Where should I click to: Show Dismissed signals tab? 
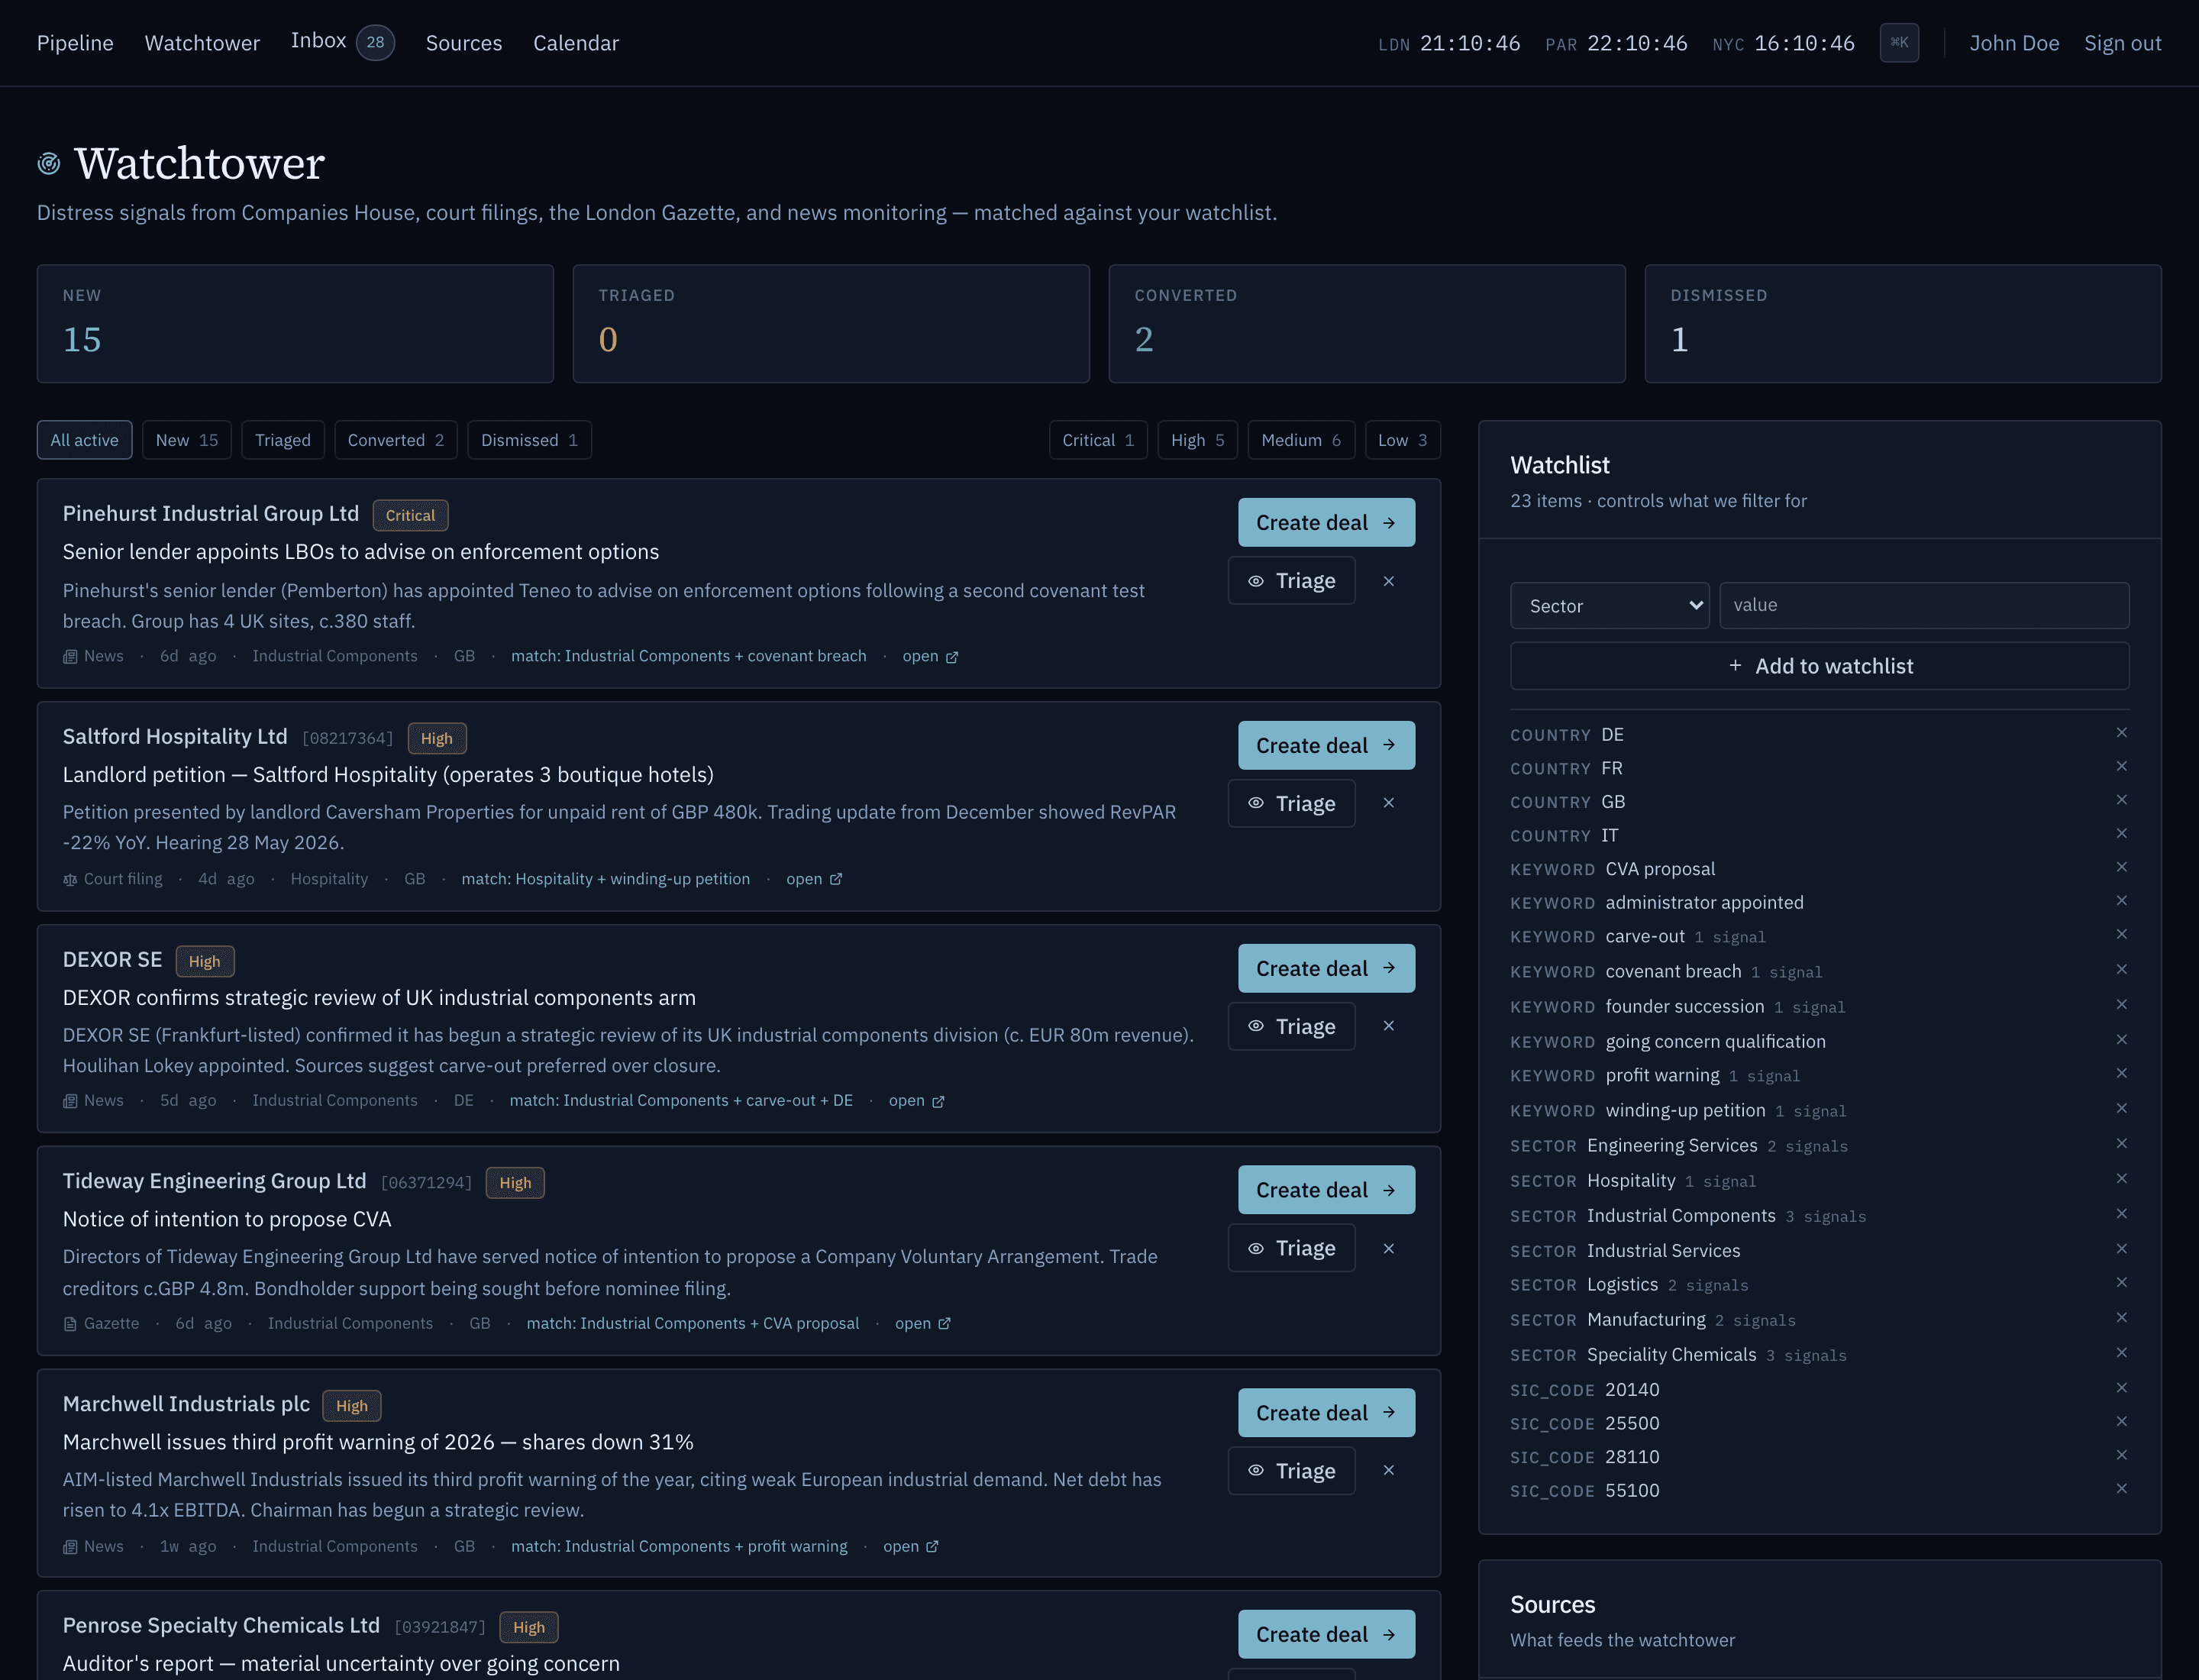[529, 440]
